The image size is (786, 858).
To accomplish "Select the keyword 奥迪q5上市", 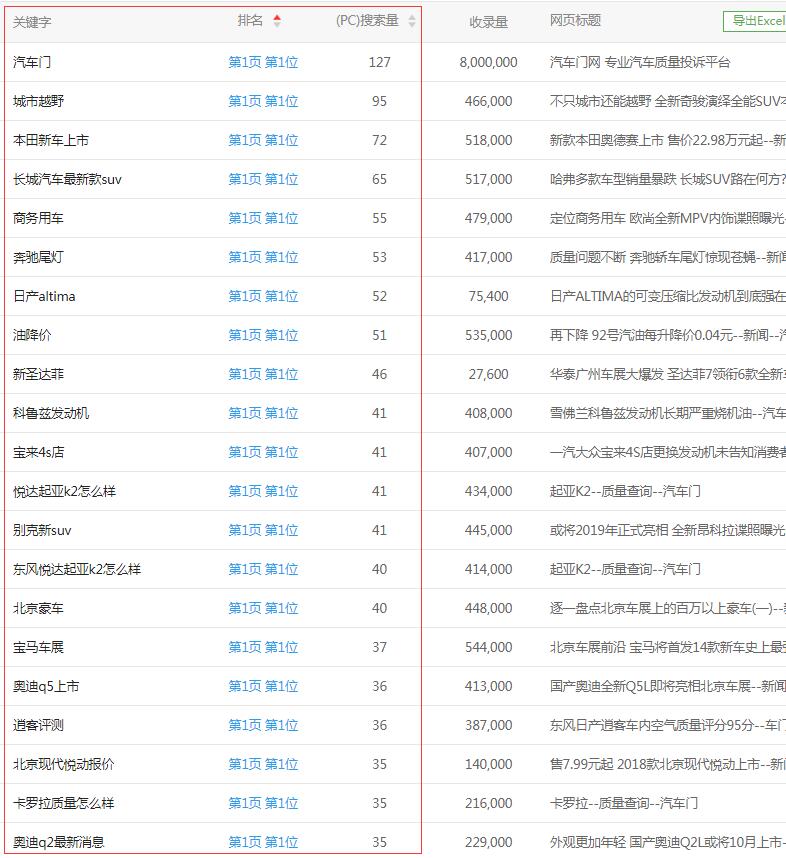I will 46,686.
